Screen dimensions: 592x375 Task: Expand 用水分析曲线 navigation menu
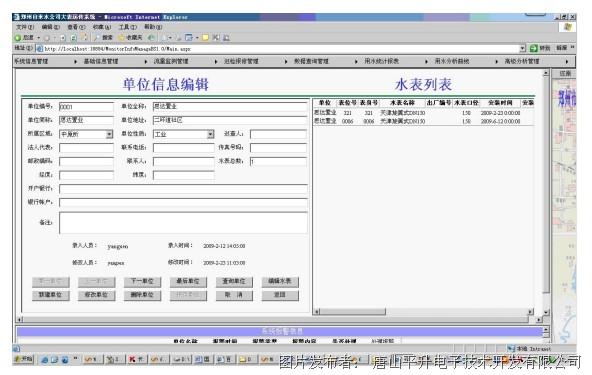466,61
